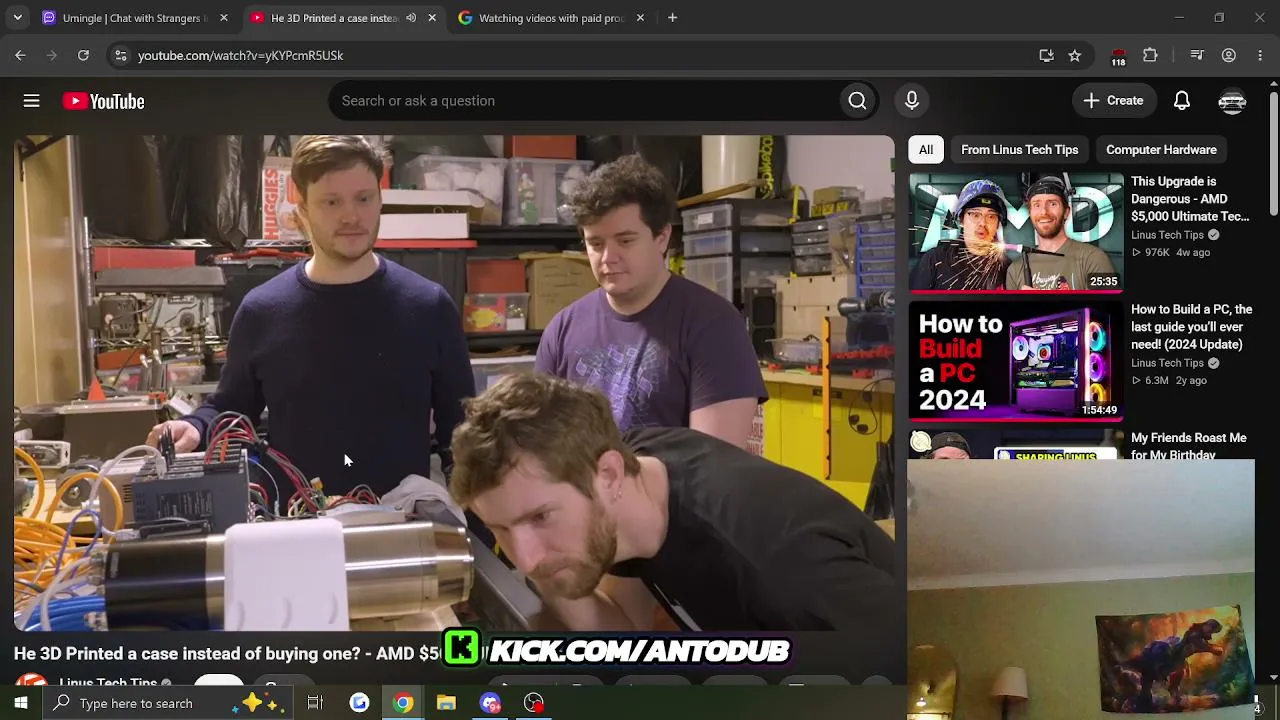Open 'How to Build a PC' video title

(x=1192, y=327)
